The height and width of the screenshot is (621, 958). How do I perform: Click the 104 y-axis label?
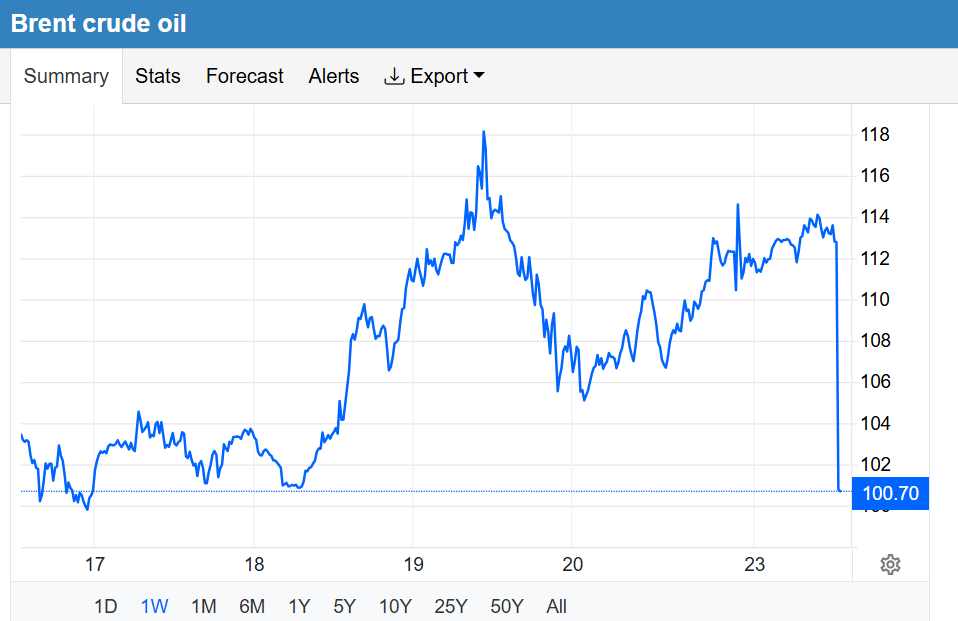(874, 423)
